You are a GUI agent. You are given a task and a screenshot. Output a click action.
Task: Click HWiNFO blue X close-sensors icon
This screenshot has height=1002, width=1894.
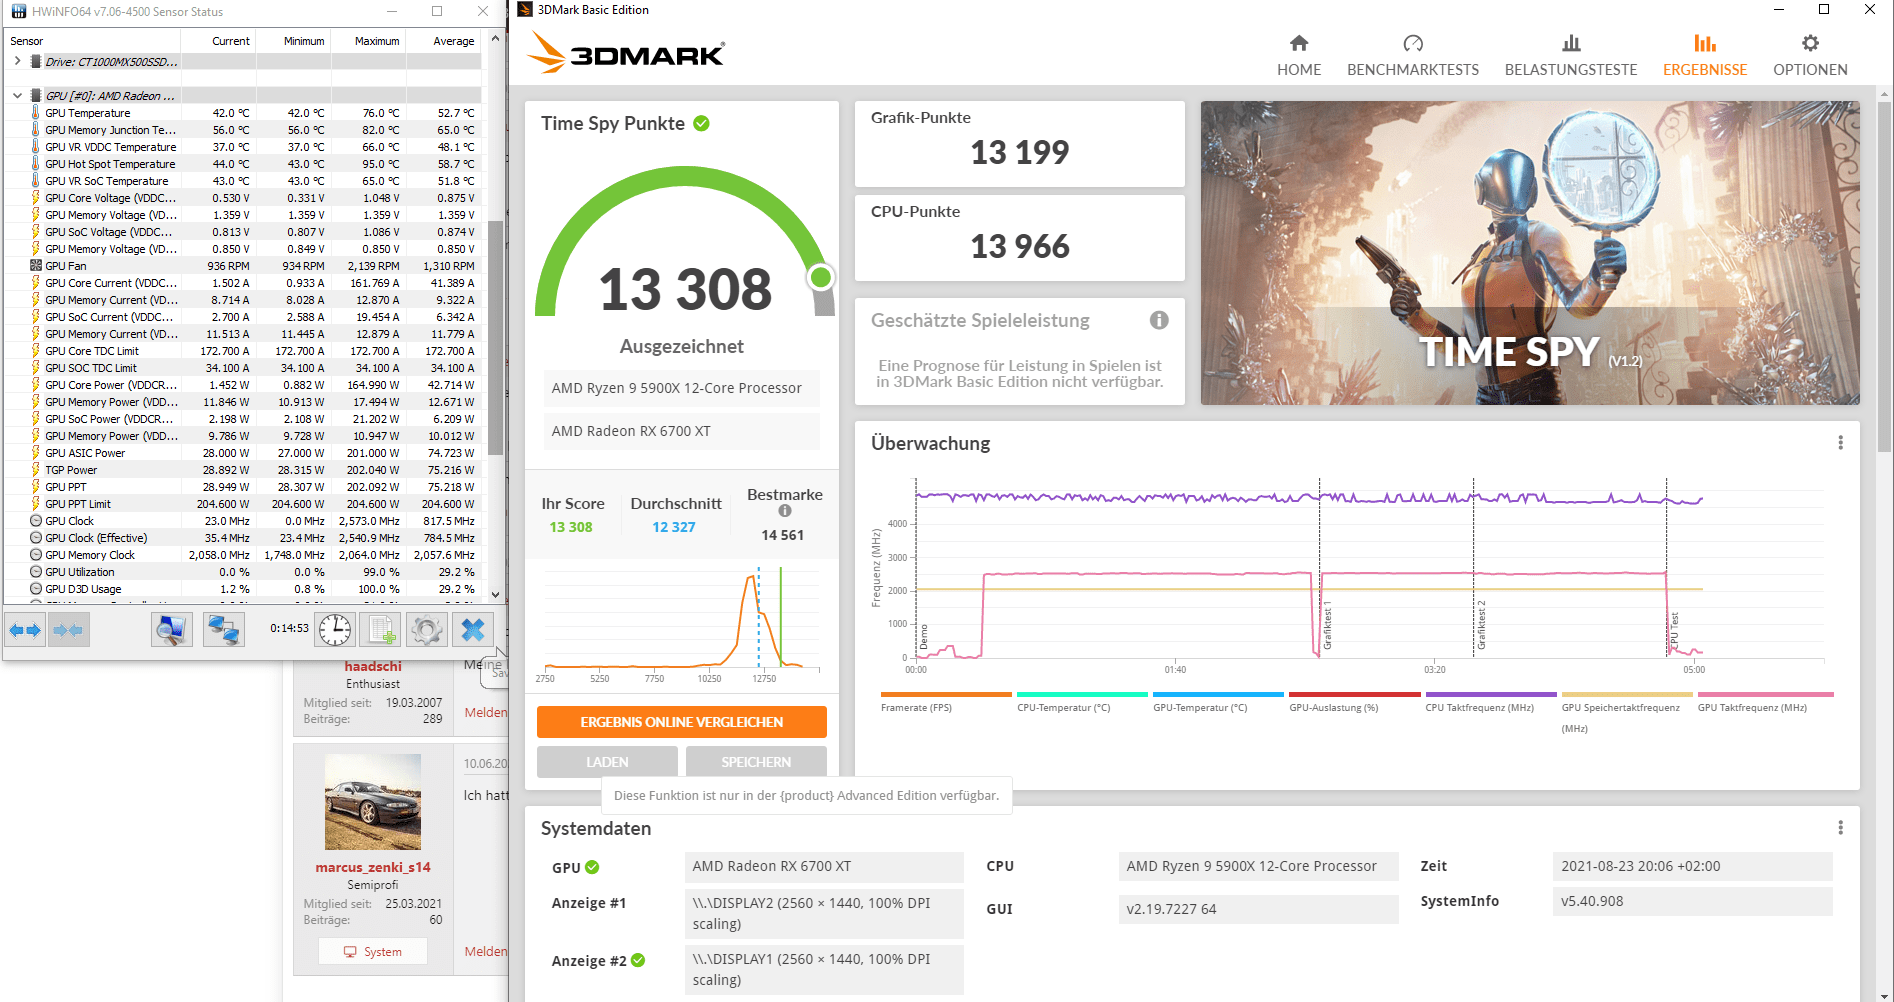(x=473, y=629)
